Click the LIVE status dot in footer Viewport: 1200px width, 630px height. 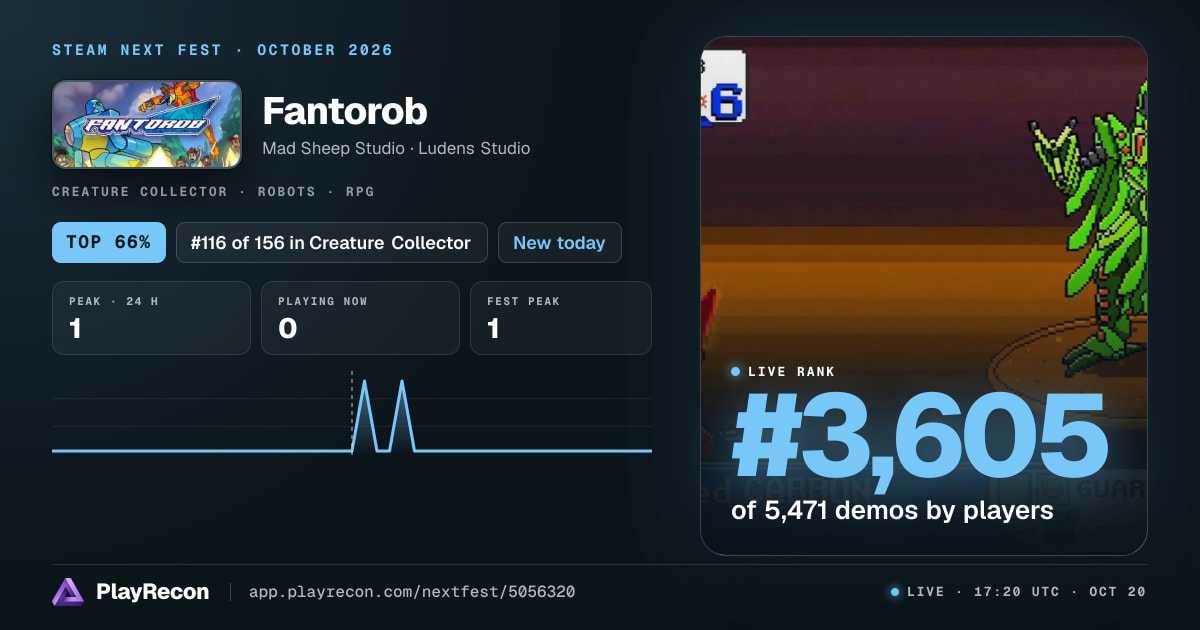[895, 592]
